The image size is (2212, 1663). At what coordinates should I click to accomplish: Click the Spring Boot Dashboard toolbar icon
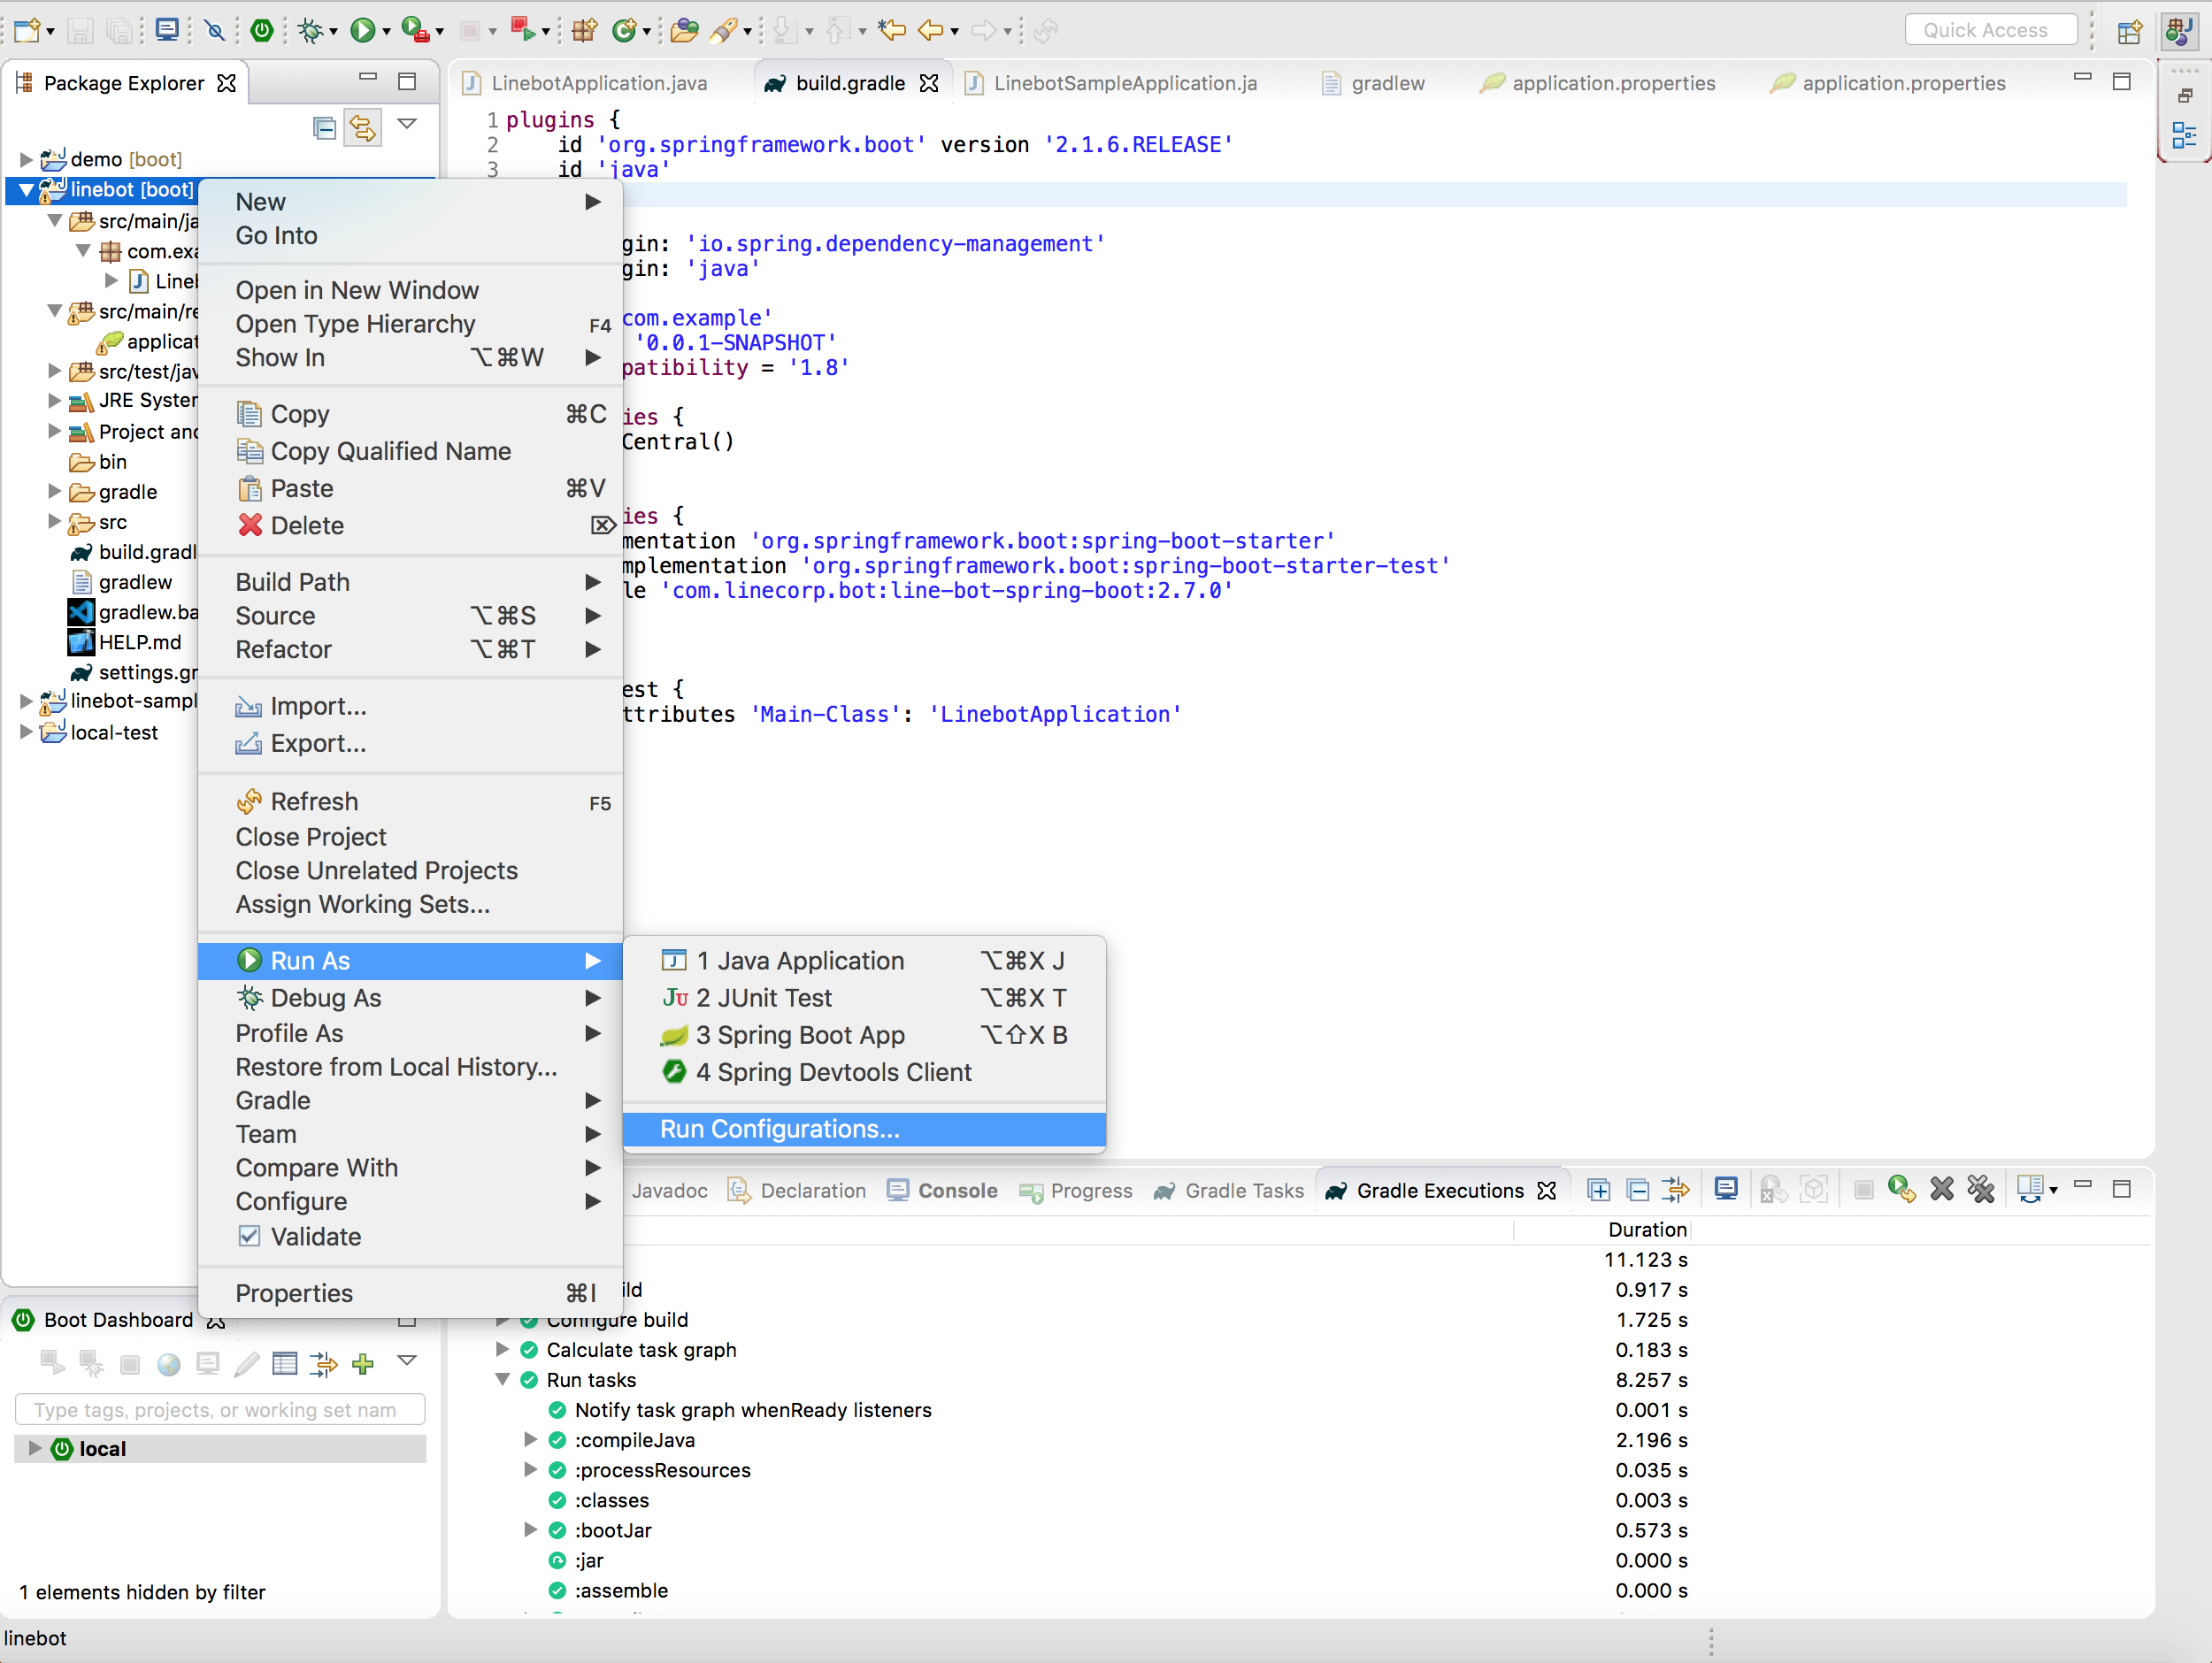[x=262, y=30]
